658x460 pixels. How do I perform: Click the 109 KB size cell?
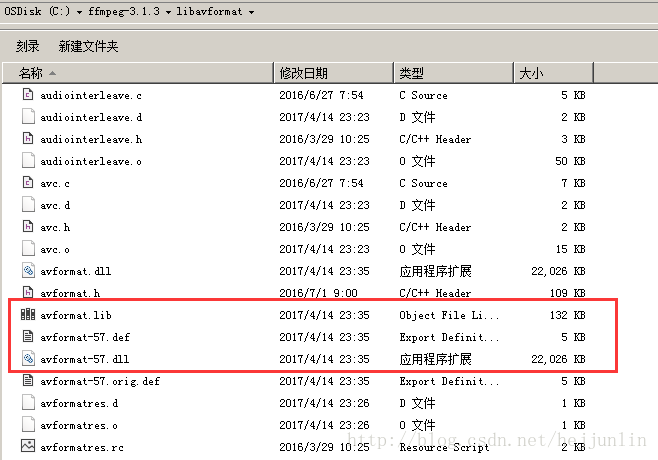[x=567, y=293]
